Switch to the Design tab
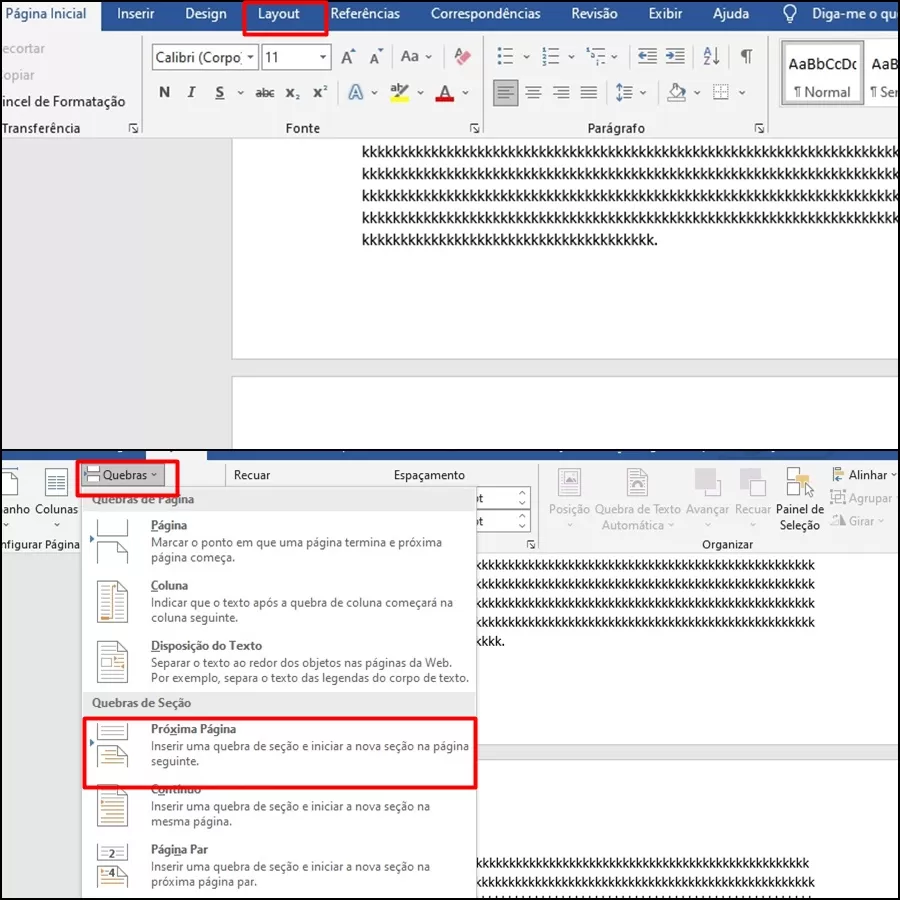 point(205,14)
